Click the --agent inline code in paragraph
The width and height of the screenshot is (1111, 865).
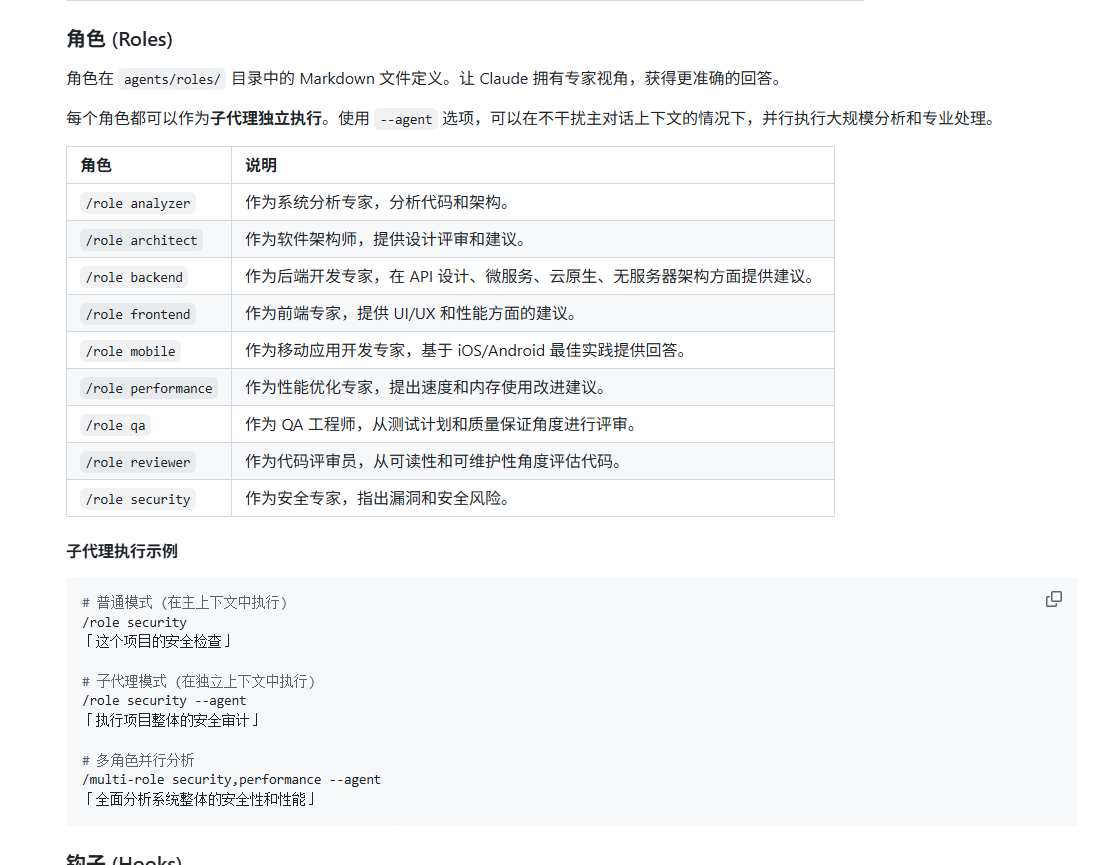coord(406,119)
